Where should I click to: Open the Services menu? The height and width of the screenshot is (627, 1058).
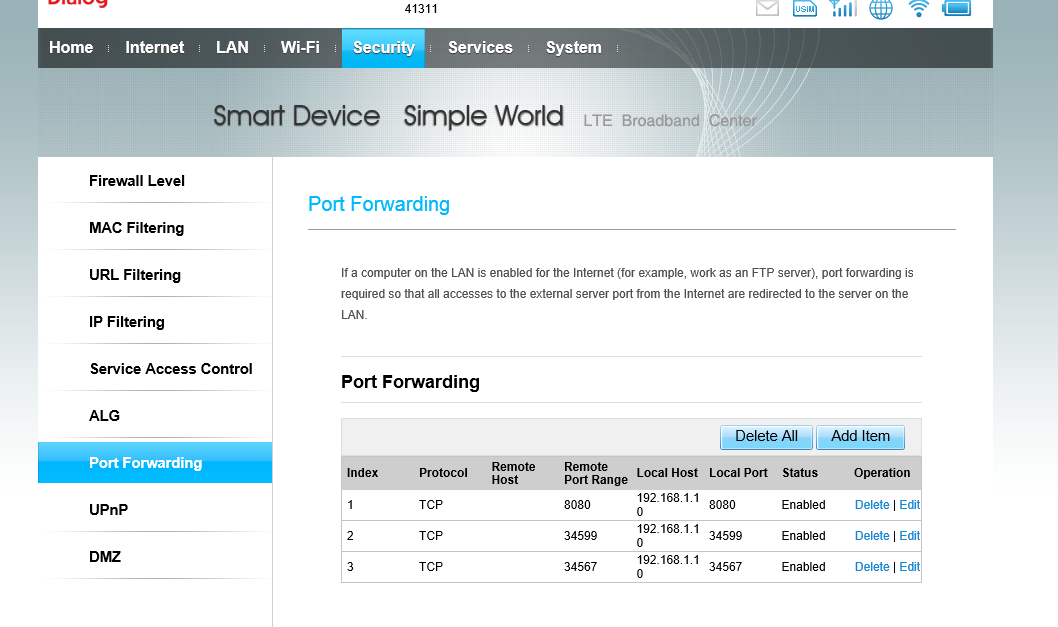(480, 47)
